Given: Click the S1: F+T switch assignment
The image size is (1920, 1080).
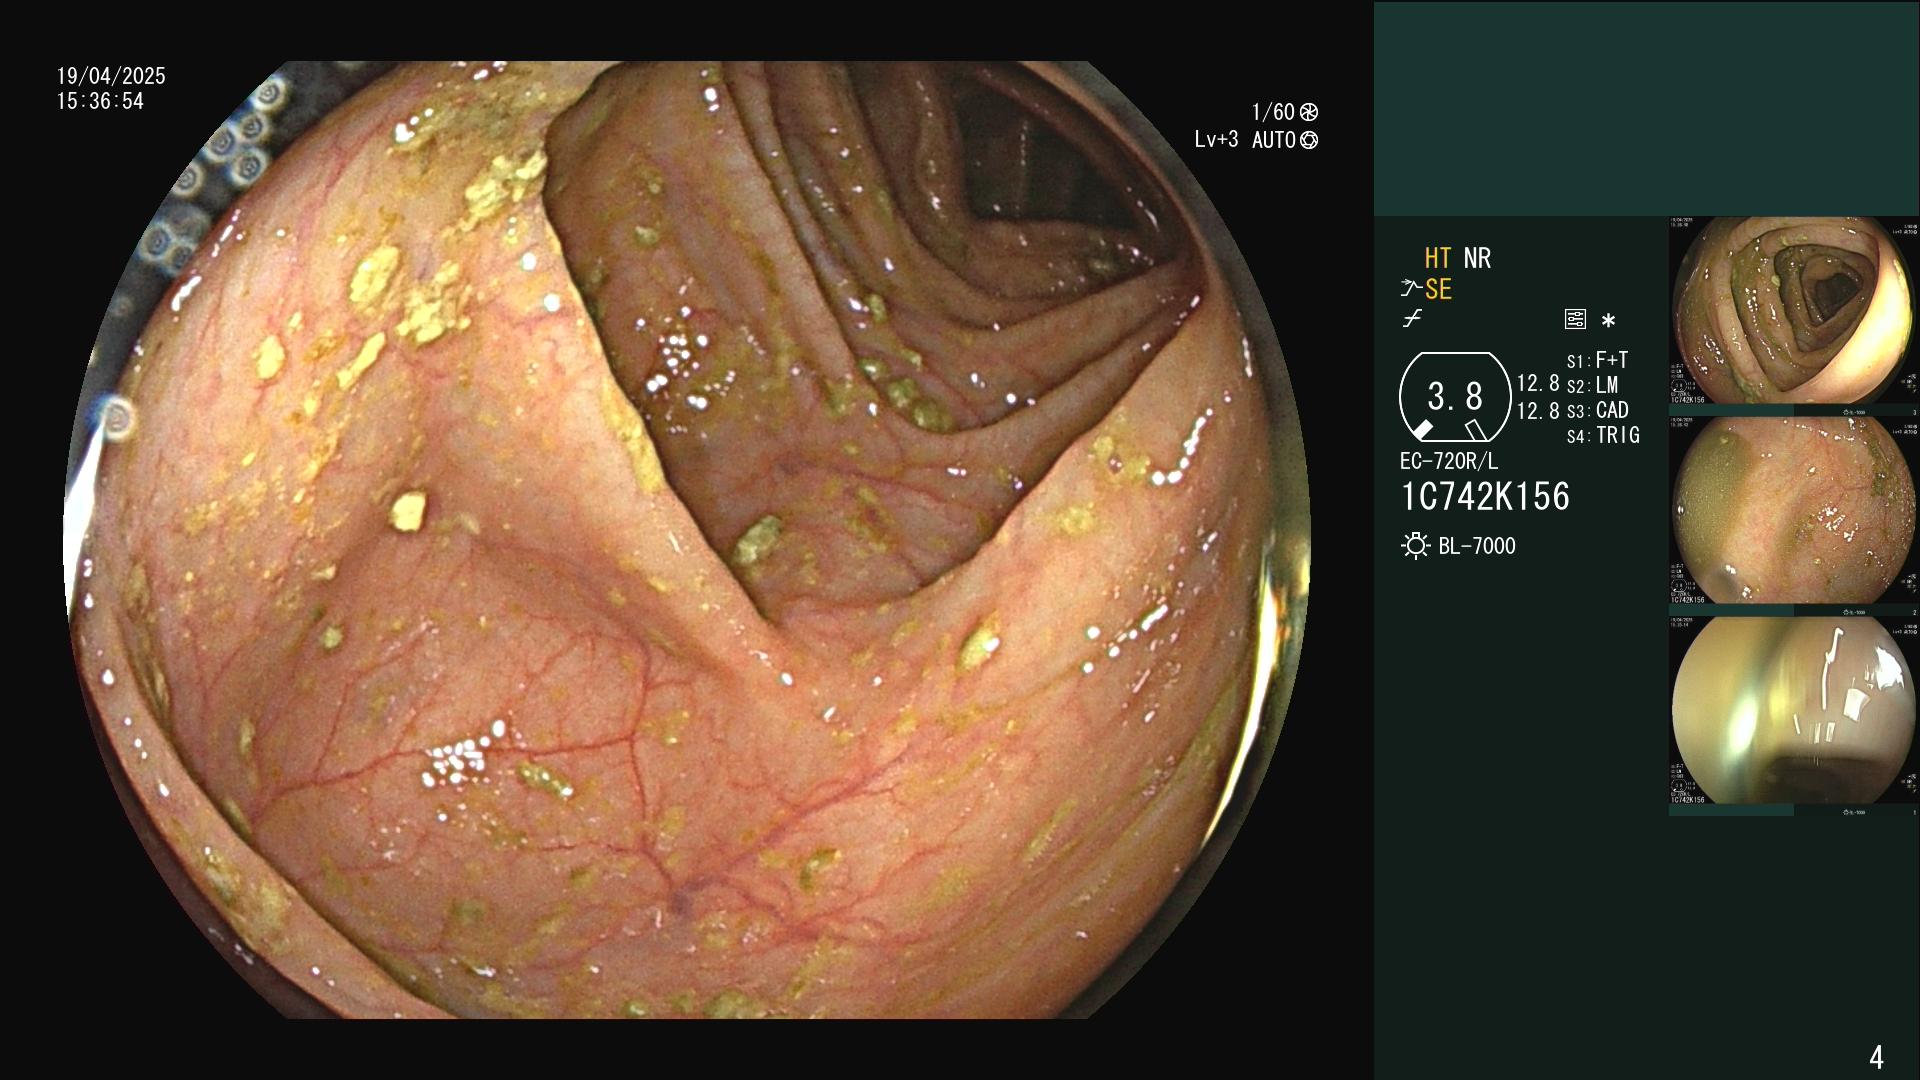Looking at the screenshot, I should [1597, 360].
